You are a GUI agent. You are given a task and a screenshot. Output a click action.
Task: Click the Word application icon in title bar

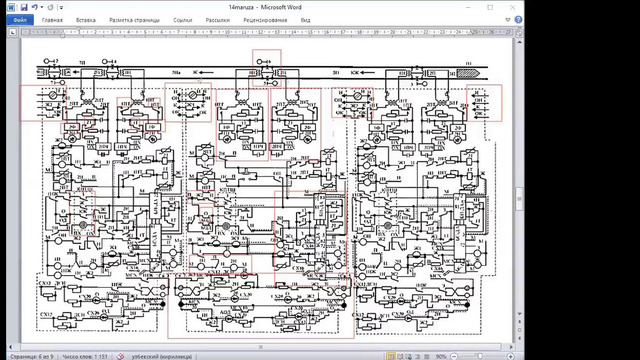pos(11,7)
